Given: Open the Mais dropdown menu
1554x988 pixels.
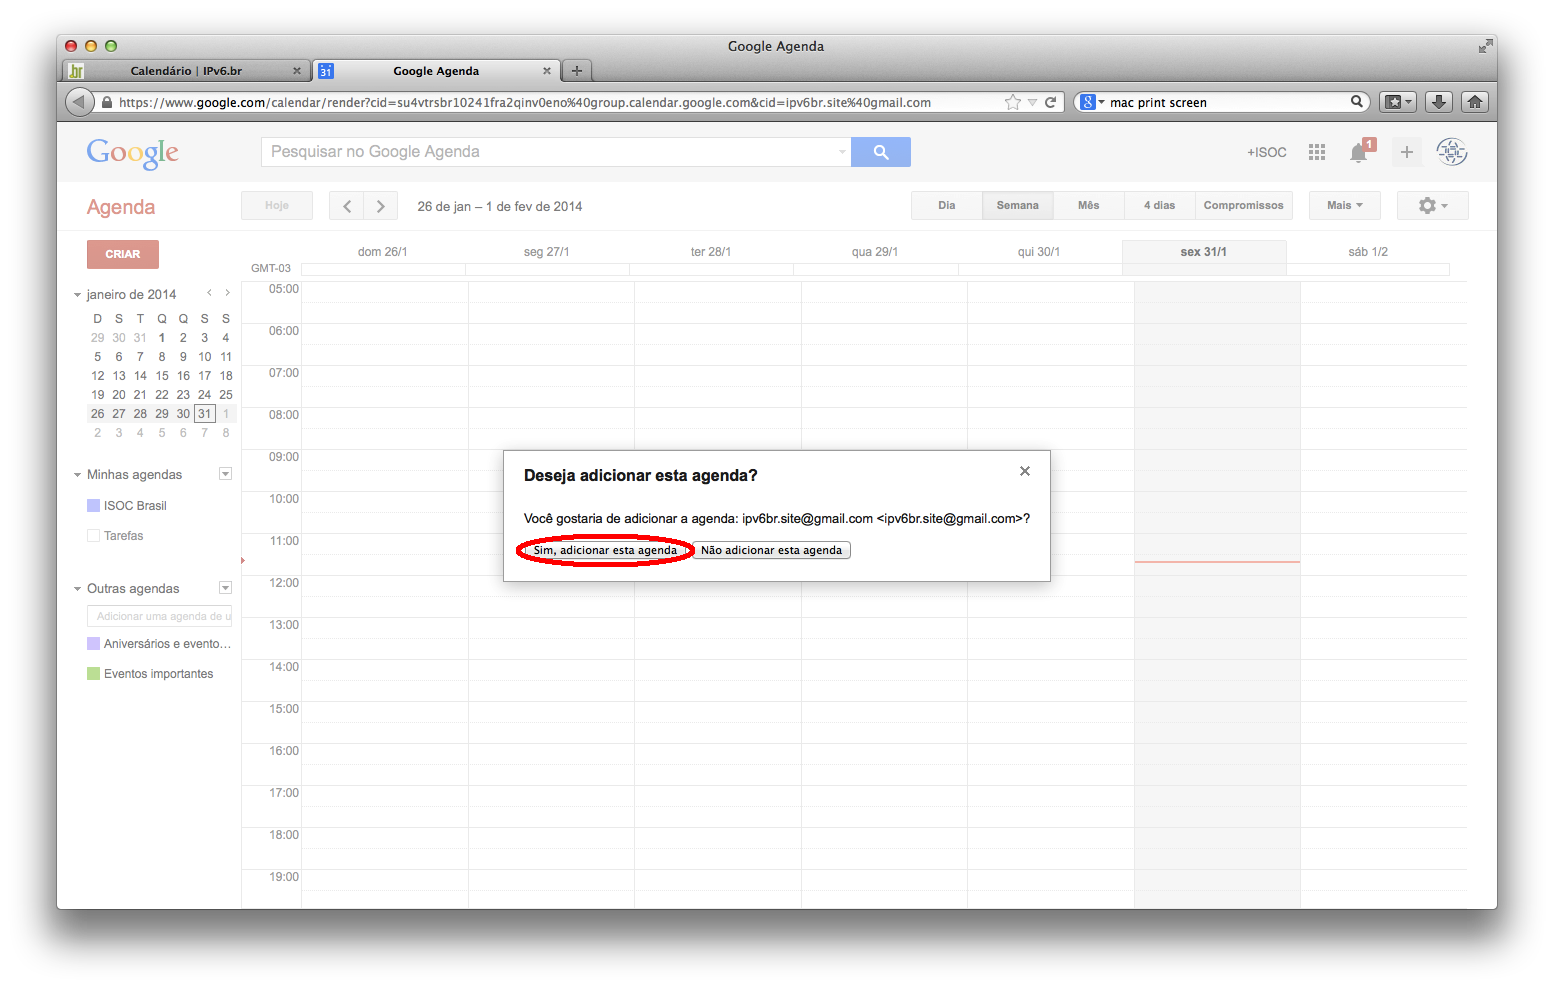Looking at the screenshot, I should click(1345, 205).
